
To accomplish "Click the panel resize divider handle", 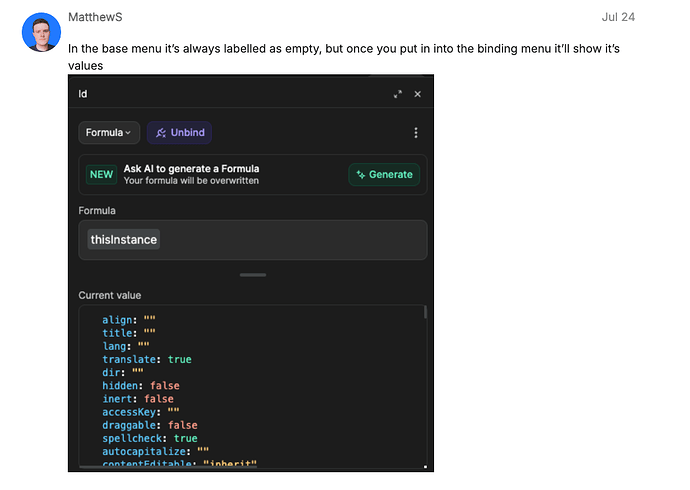I will point(253,275).
